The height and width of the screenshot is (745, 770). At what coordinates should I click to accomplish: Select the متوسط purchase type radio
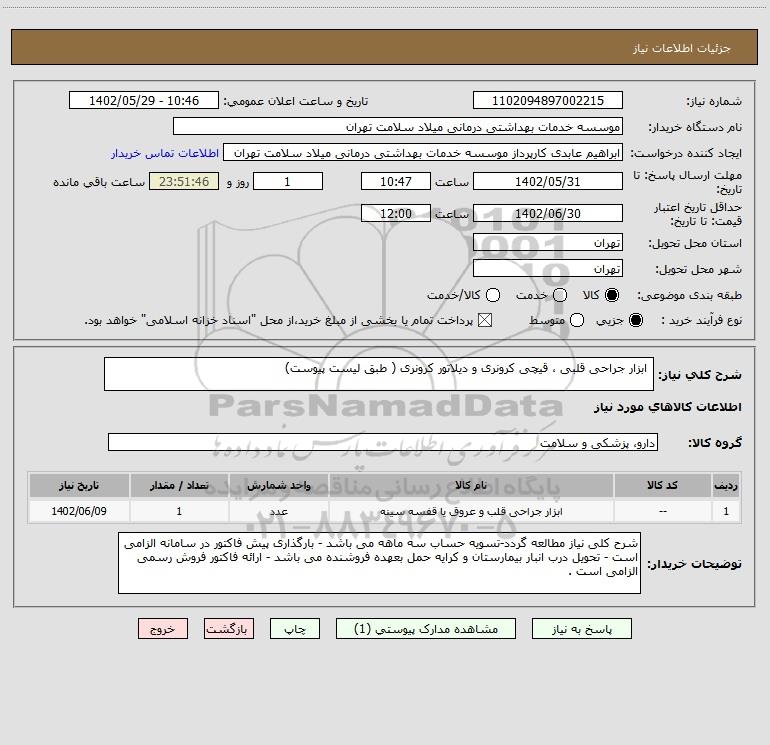click(x=577, y=320)
